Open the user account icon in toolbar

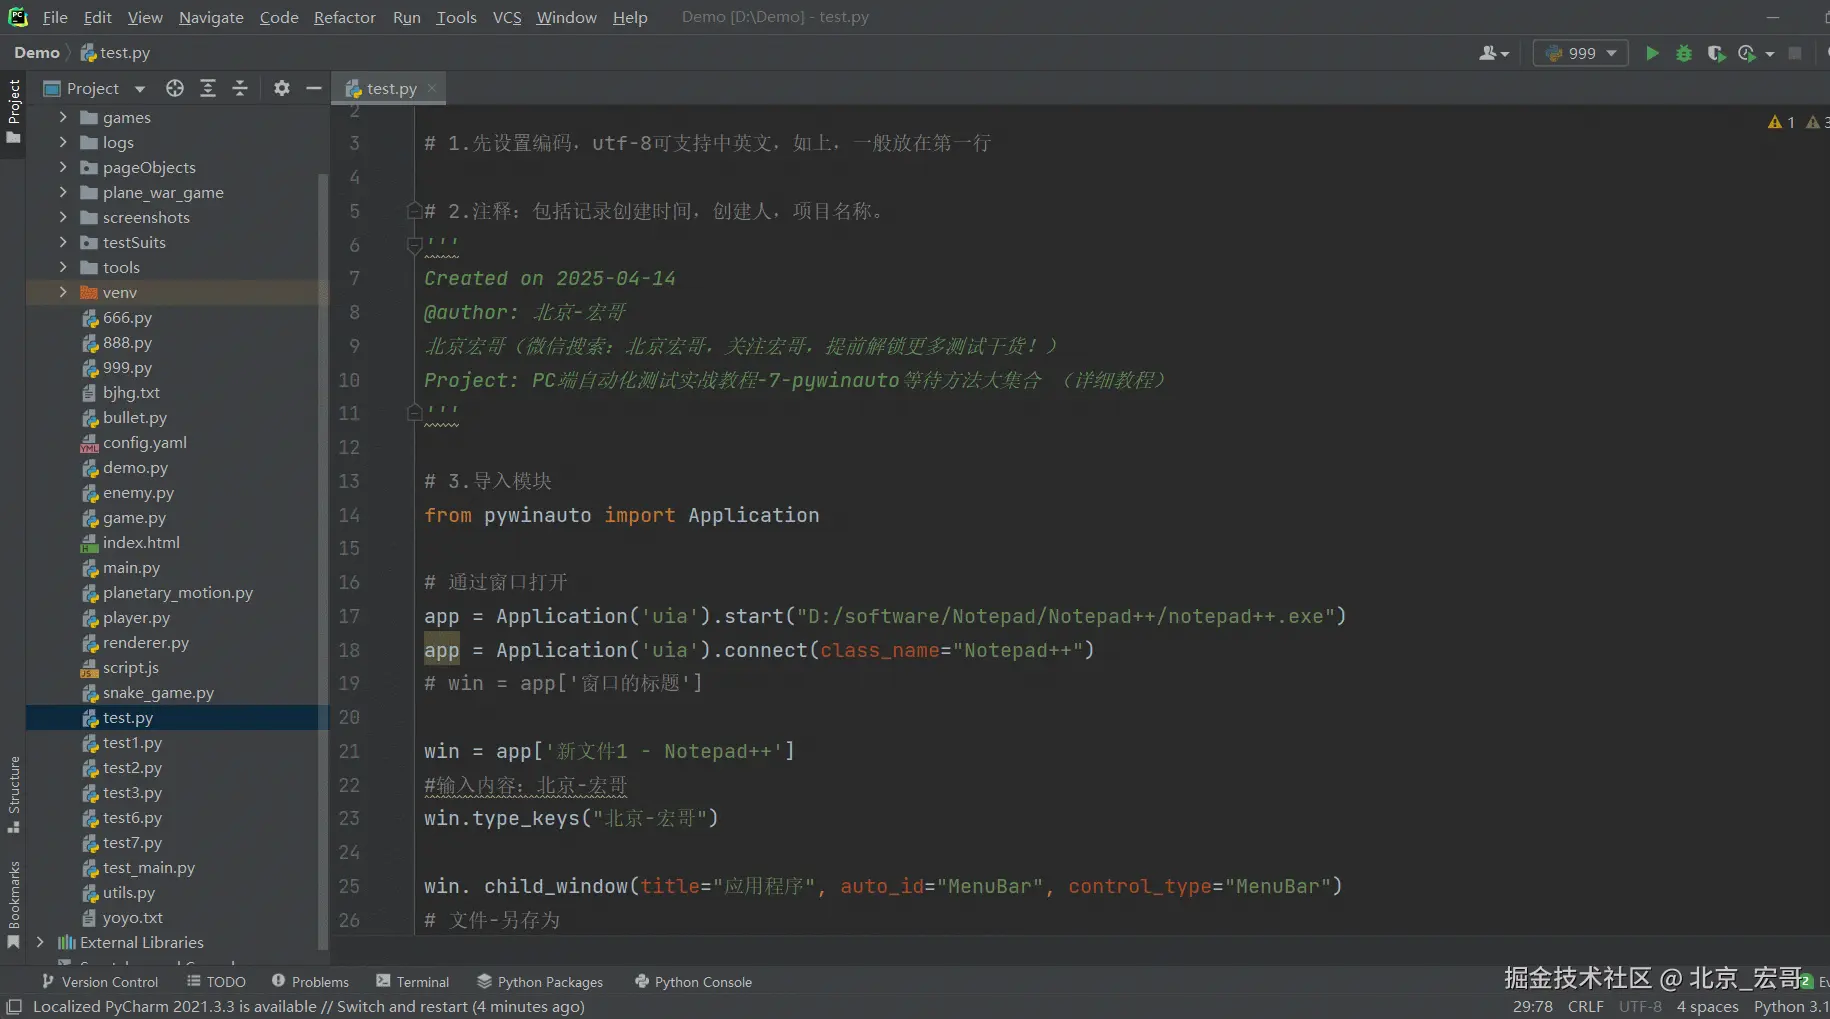1493,53
